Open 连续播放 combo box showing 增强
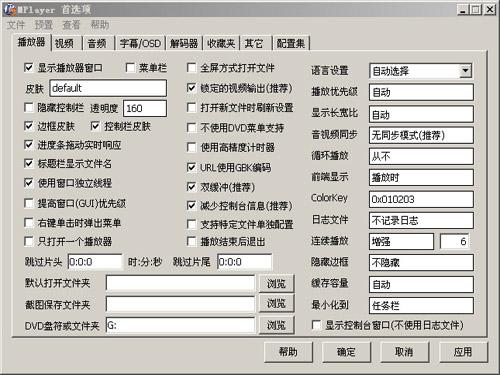500x375 pixels. pyautogui.click(x=401, y=241)
